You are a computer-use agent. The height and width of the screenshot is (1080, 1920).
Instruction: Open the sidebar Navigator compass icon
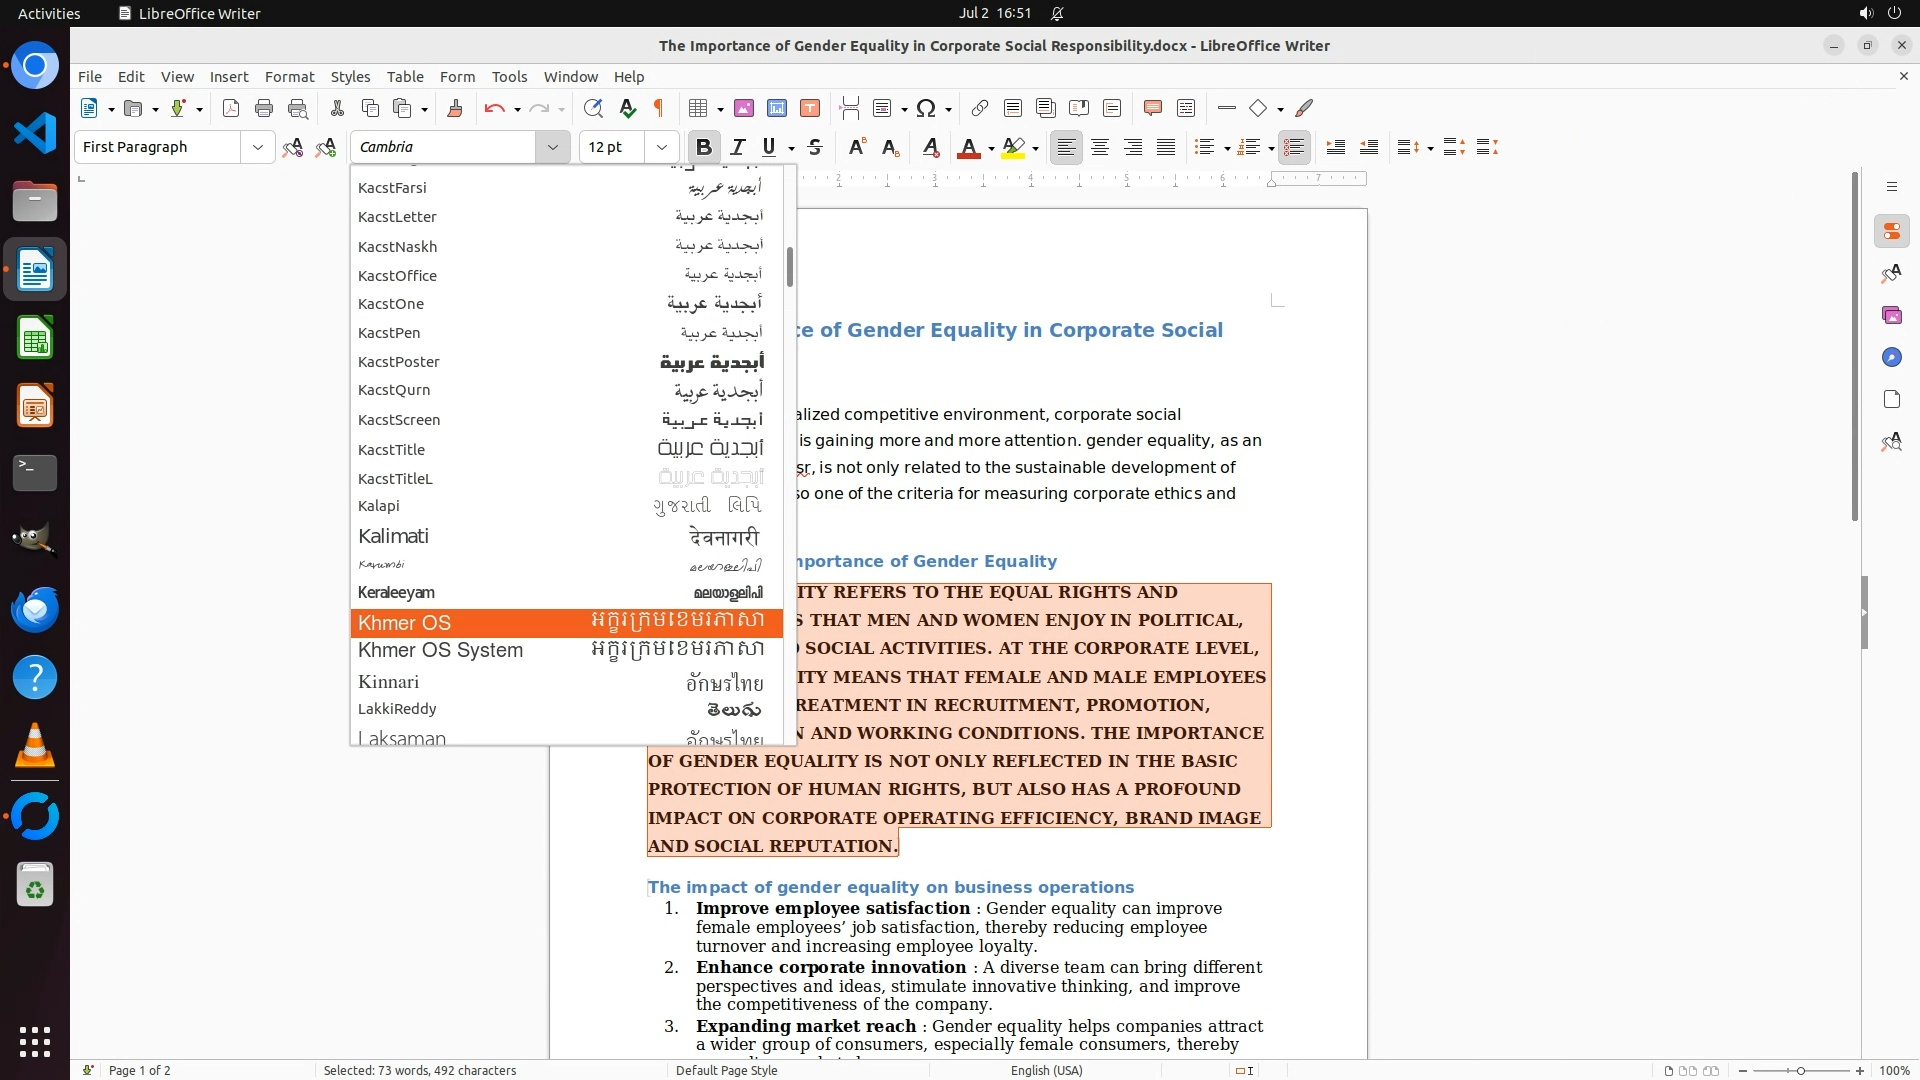1891,357
